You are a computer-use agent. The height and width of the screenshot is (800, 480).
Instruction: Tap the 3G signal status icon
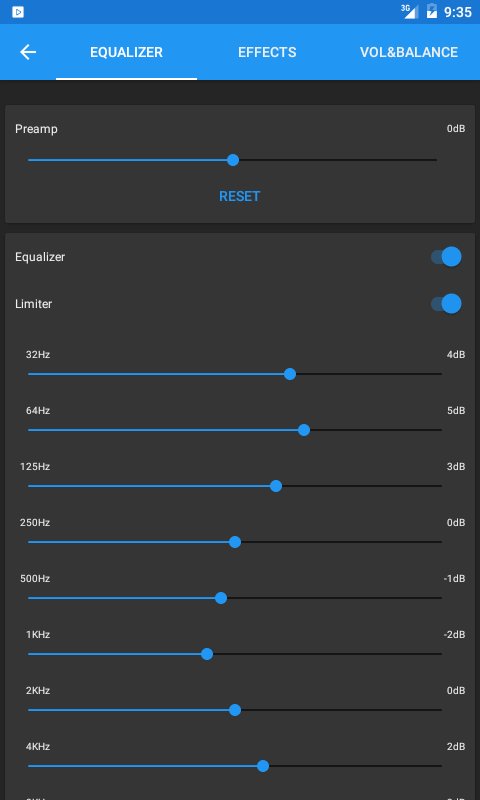pos(409,11)
